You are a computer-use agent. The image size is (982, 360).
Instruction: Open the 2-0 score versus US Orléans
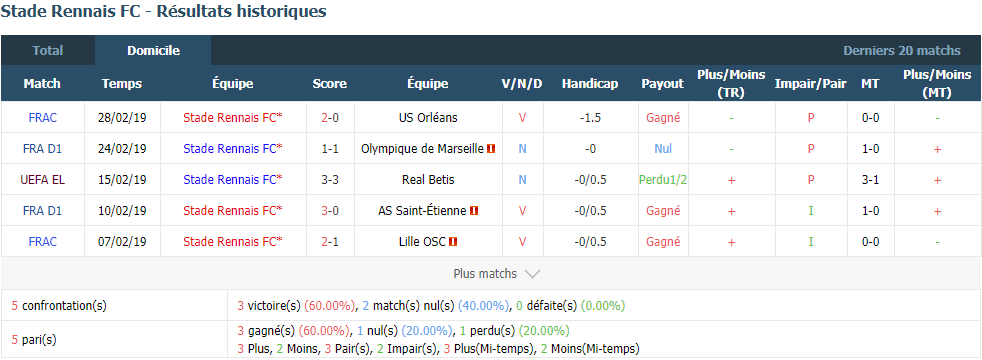pyautogui.click(x=329, y=117)
